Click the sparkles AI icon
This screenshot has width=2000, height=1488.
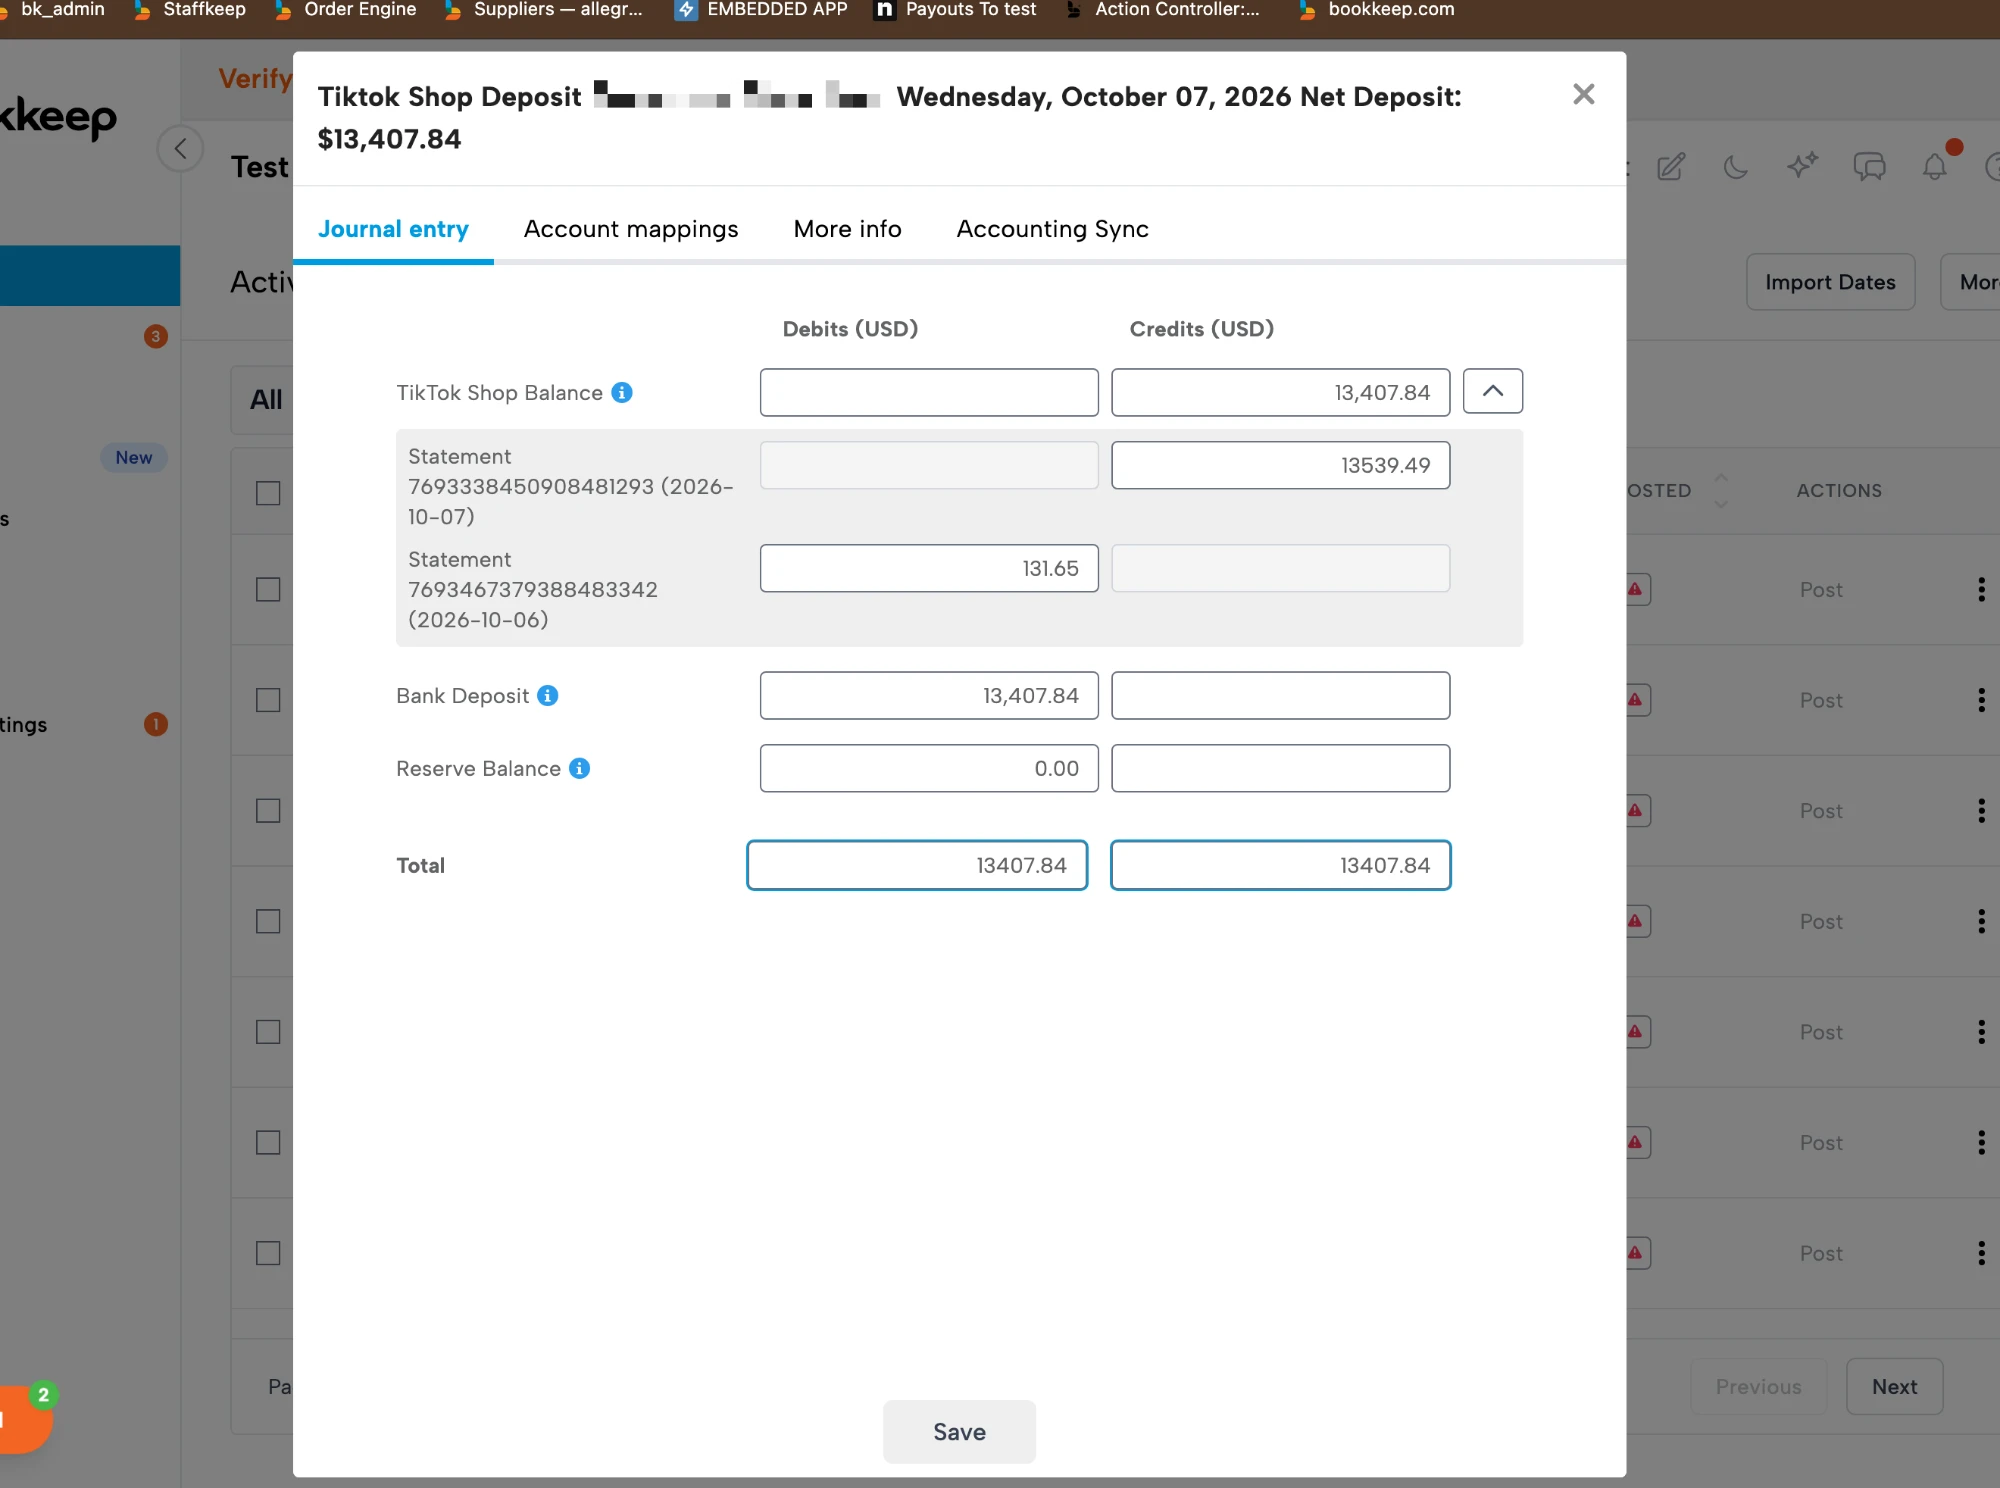[1802, 166]
